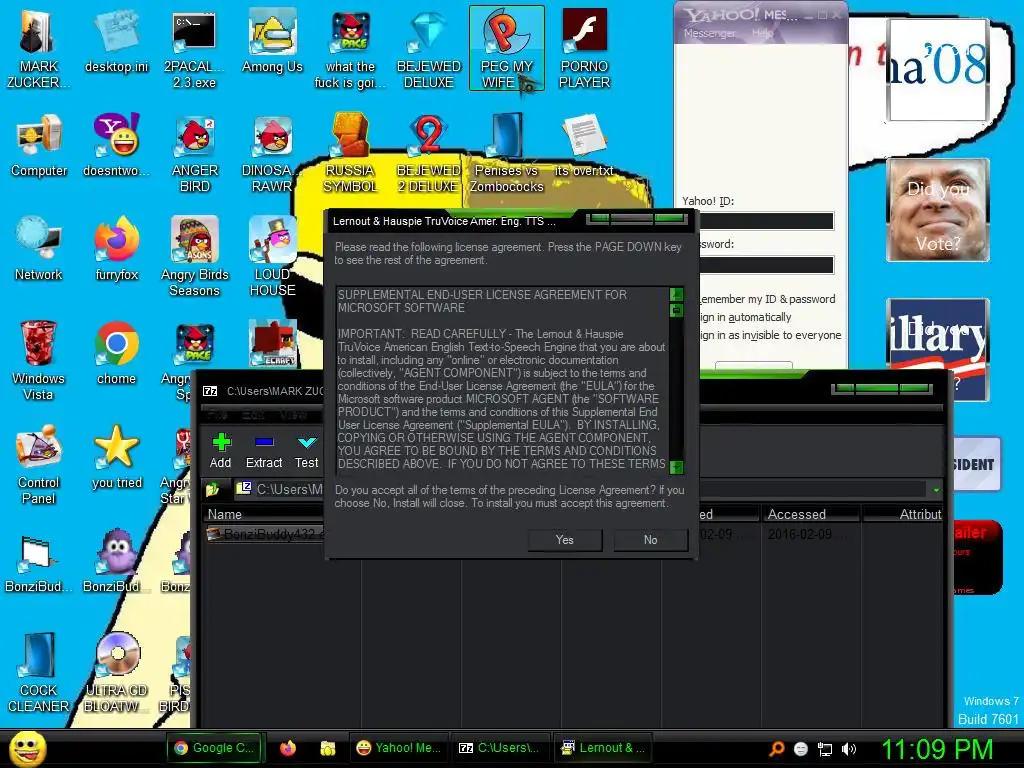The height and width of the screenshot is (768, 1024).
Task: Open the Messenger menu in Yahoo Messenger
Action: coord(709,33)
